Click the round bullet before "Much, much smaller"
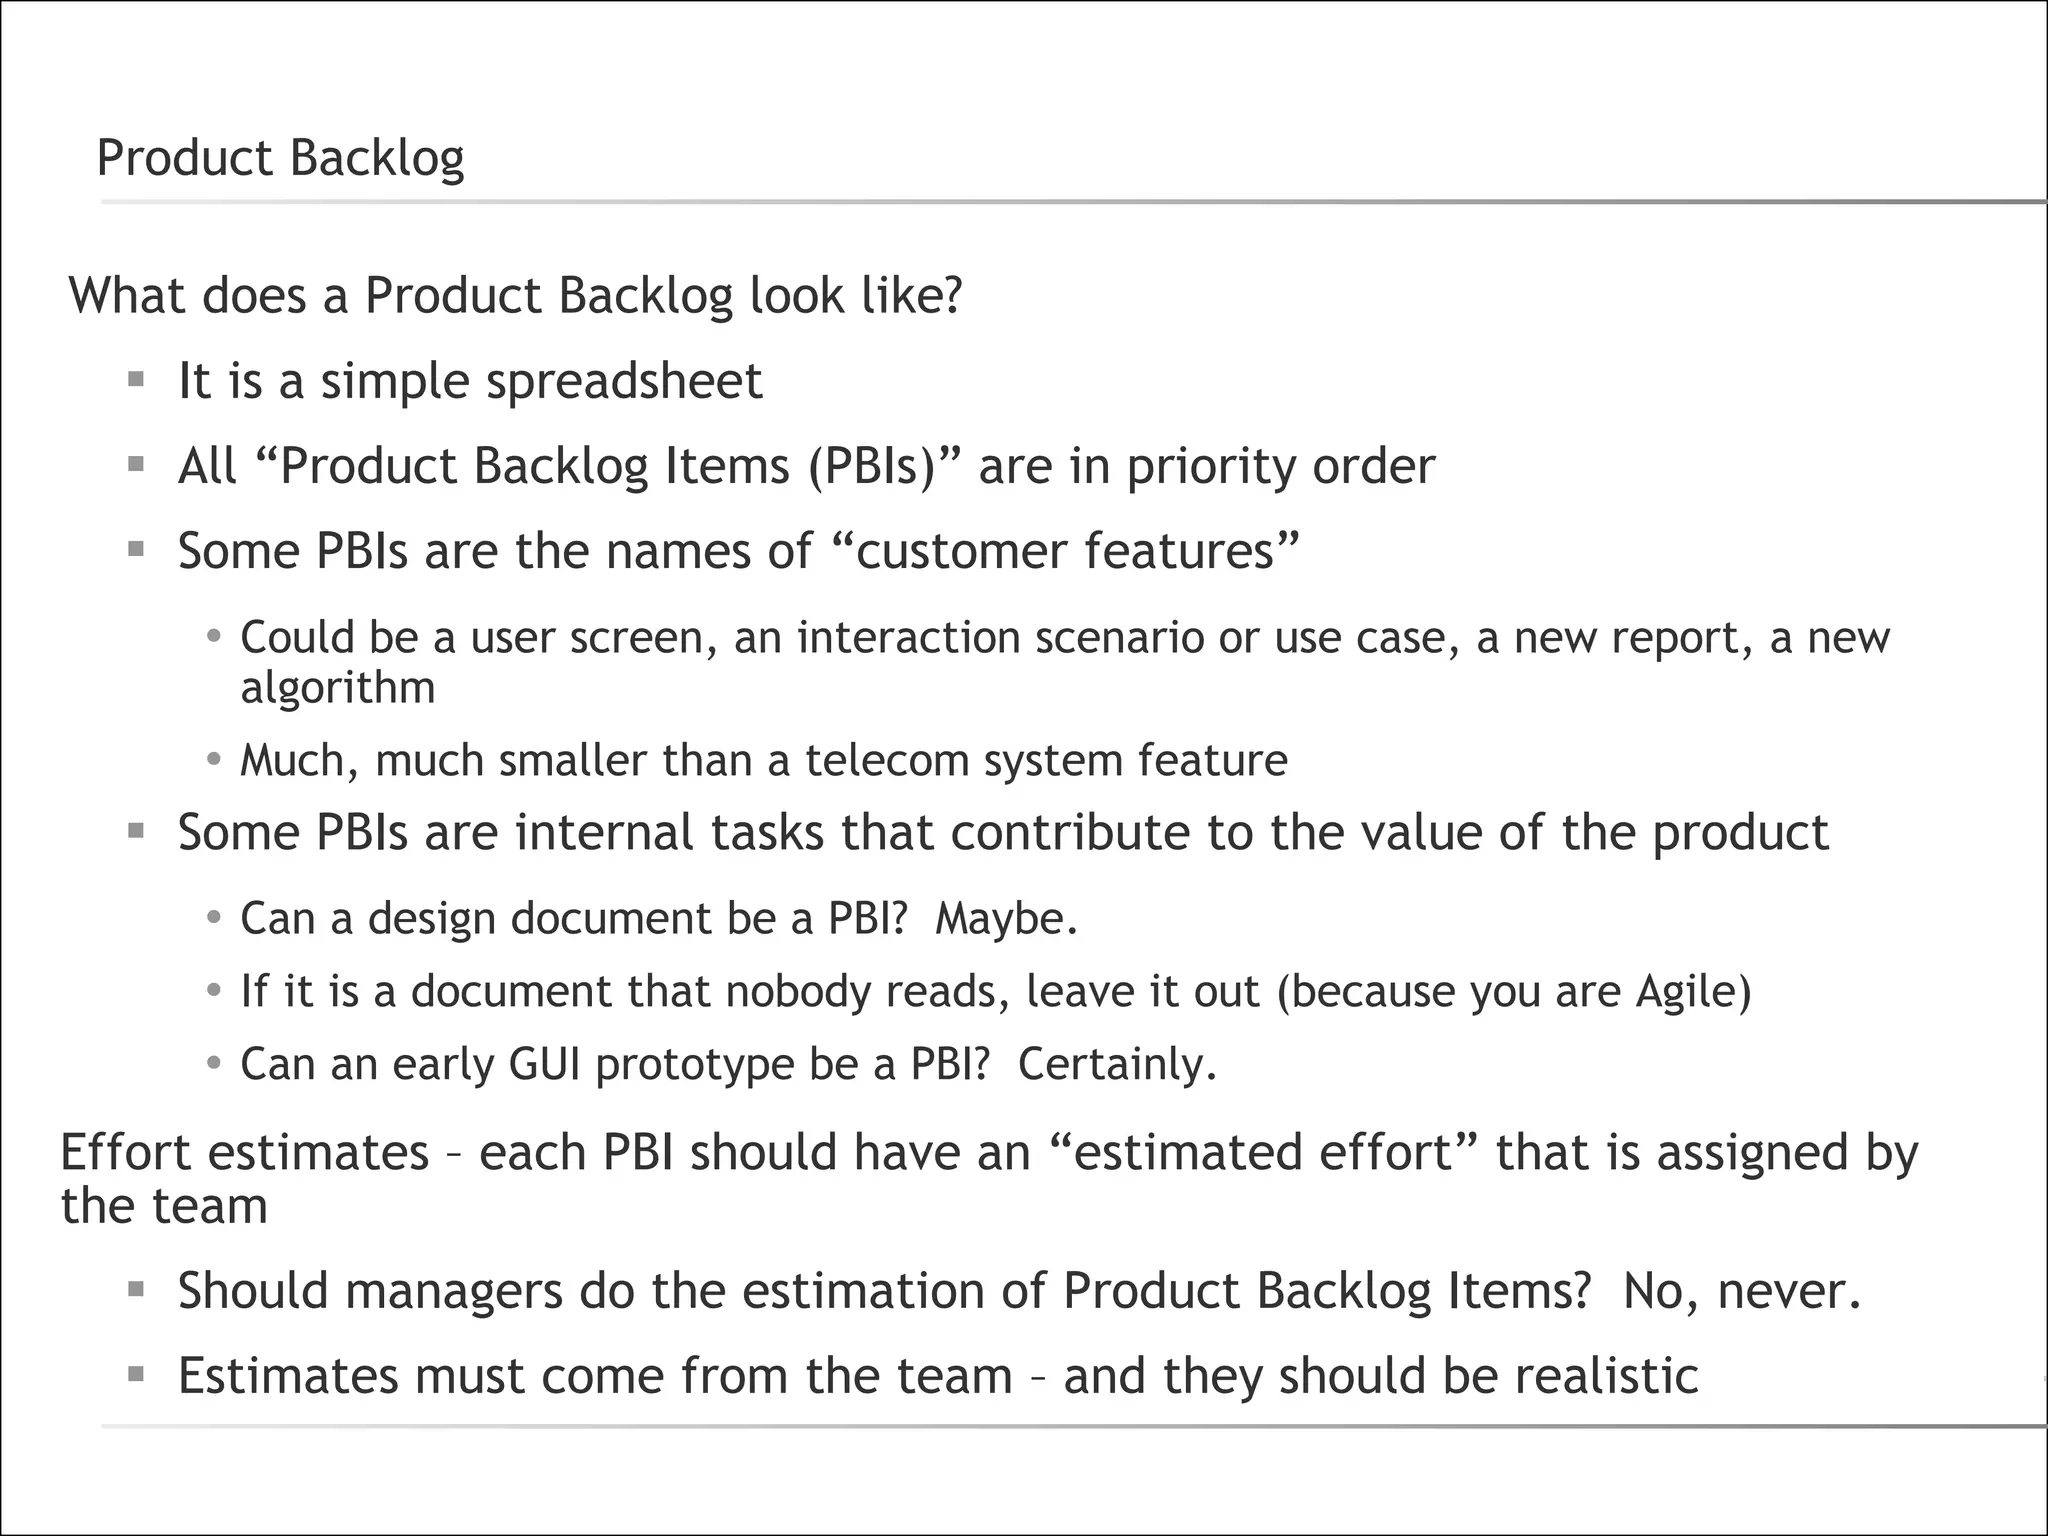 pyautogui.click(x=213, y=760)
